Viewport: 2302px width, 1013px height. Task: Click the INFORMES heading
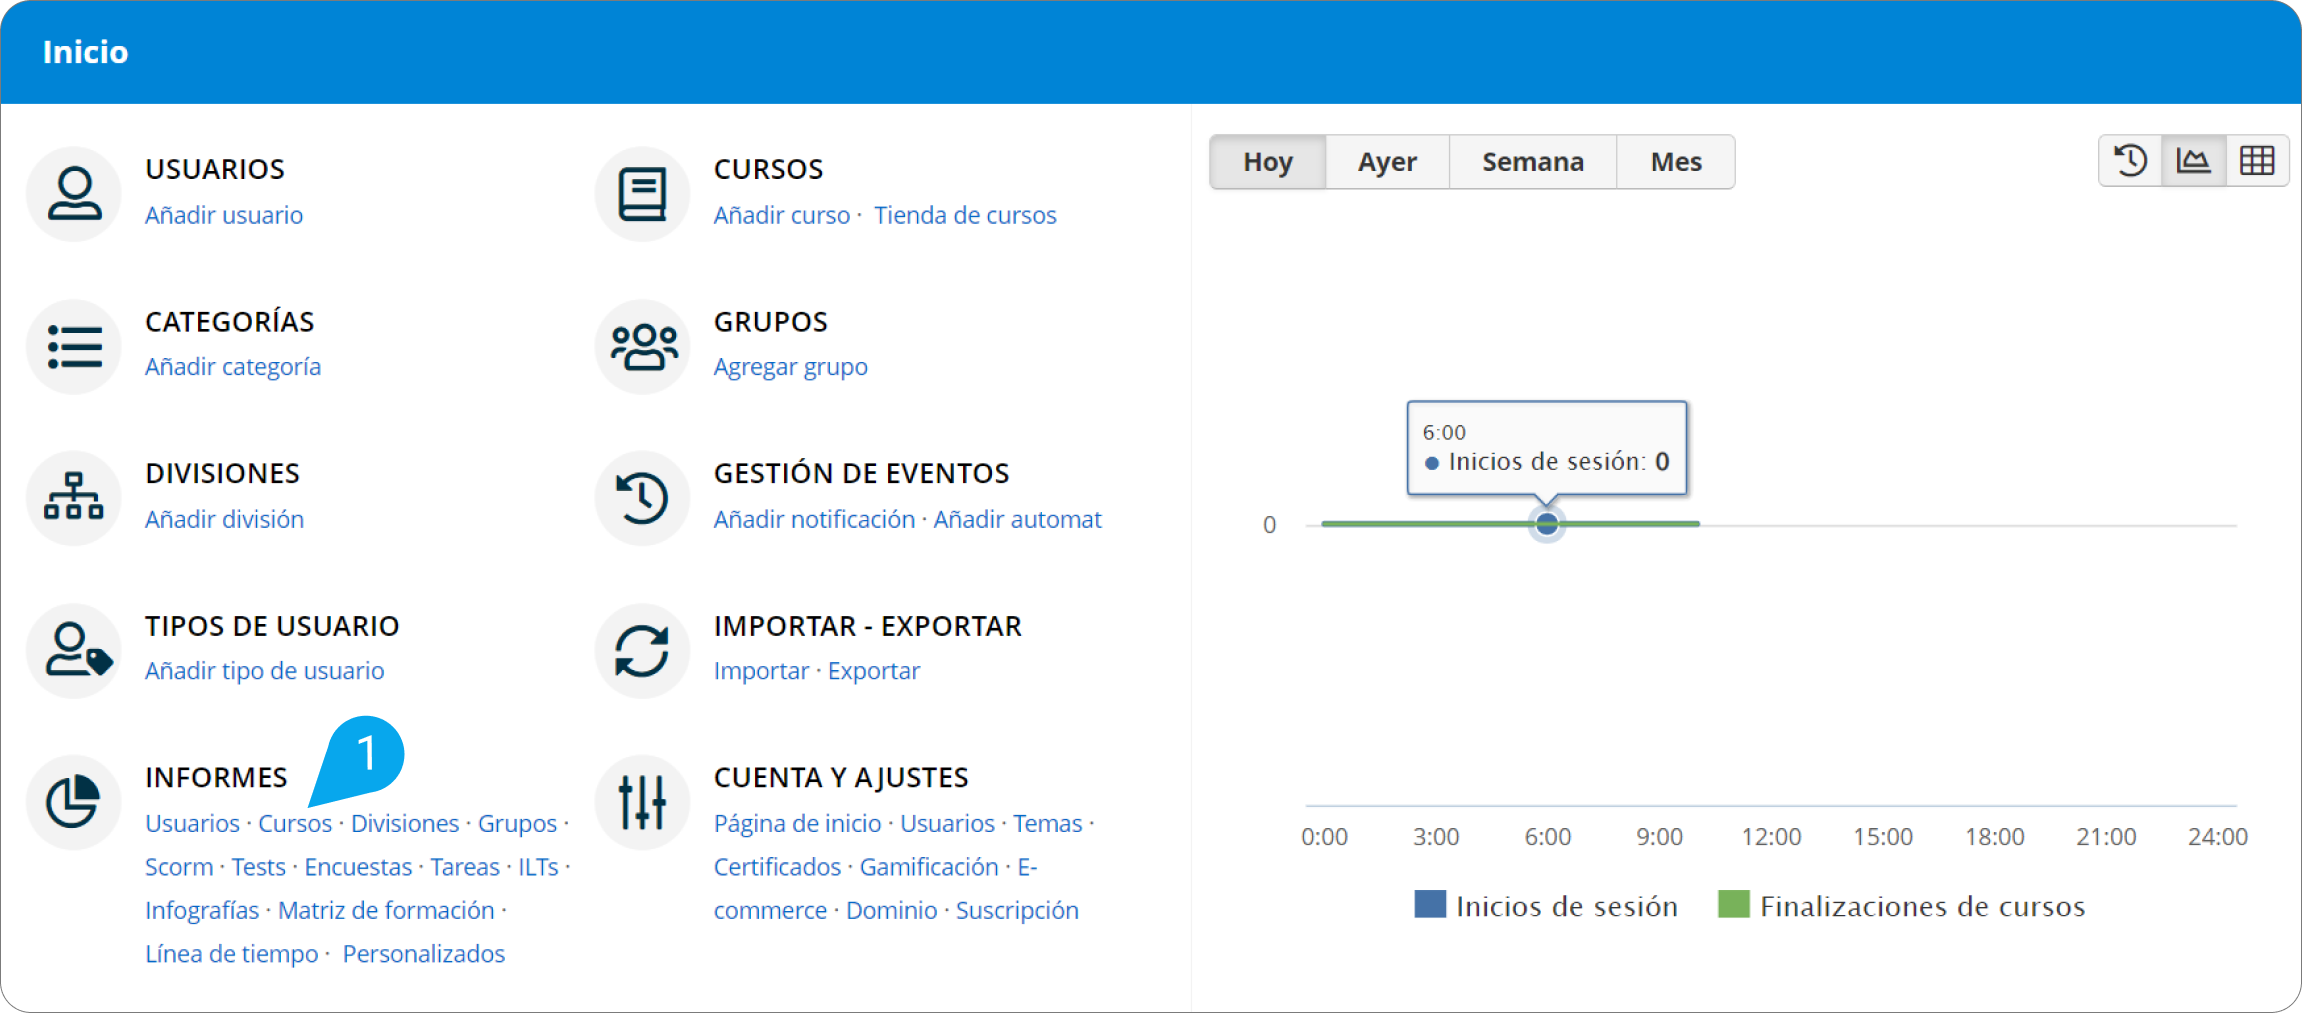click(x=216, y=777)
